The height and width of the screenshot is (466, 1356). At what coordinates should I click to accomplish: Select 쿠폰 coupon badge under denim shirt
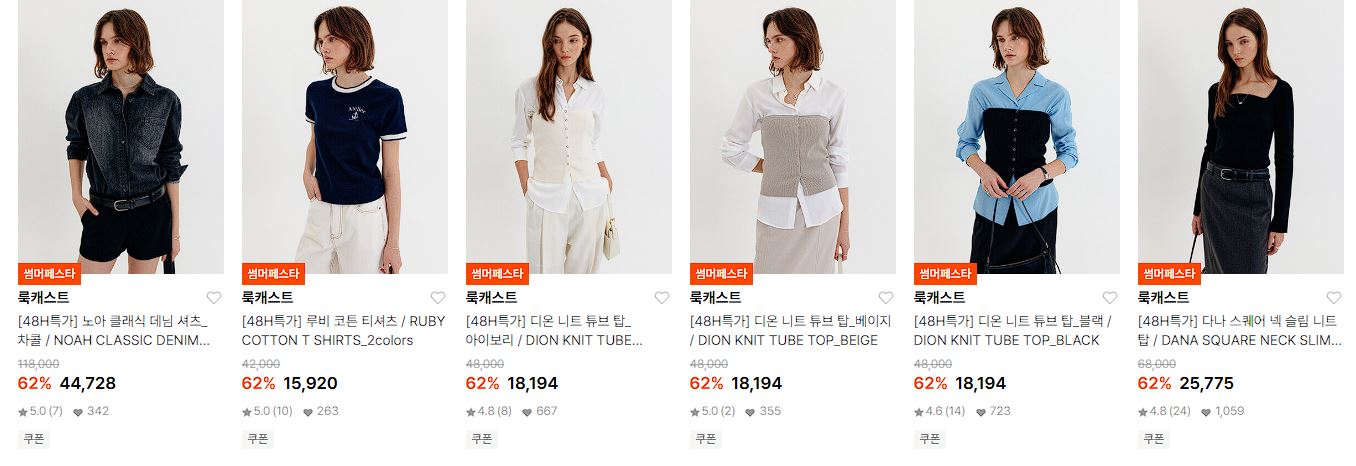point(34,439)
